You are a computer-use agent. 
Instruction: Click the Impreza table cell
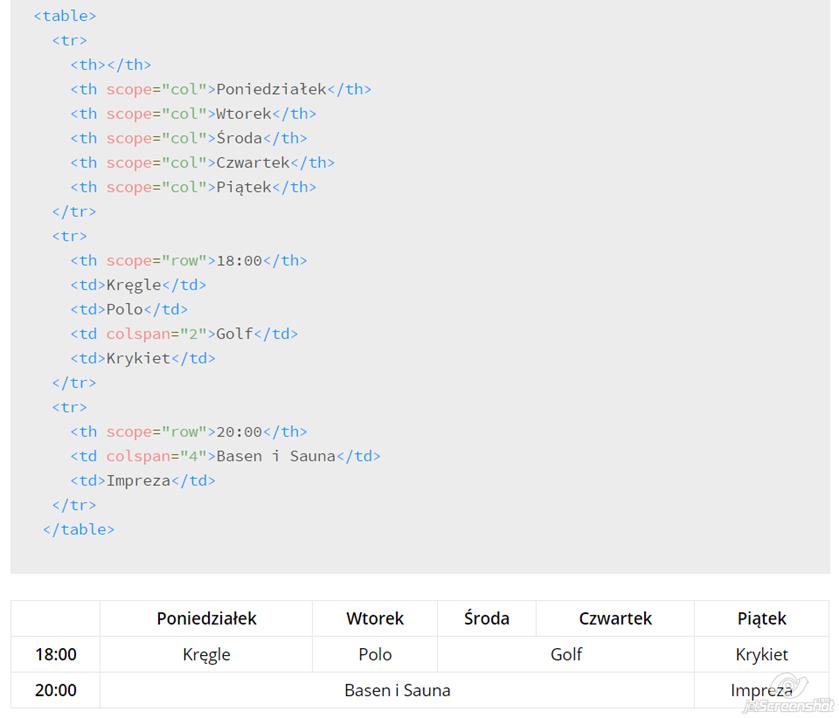point(761,690)
